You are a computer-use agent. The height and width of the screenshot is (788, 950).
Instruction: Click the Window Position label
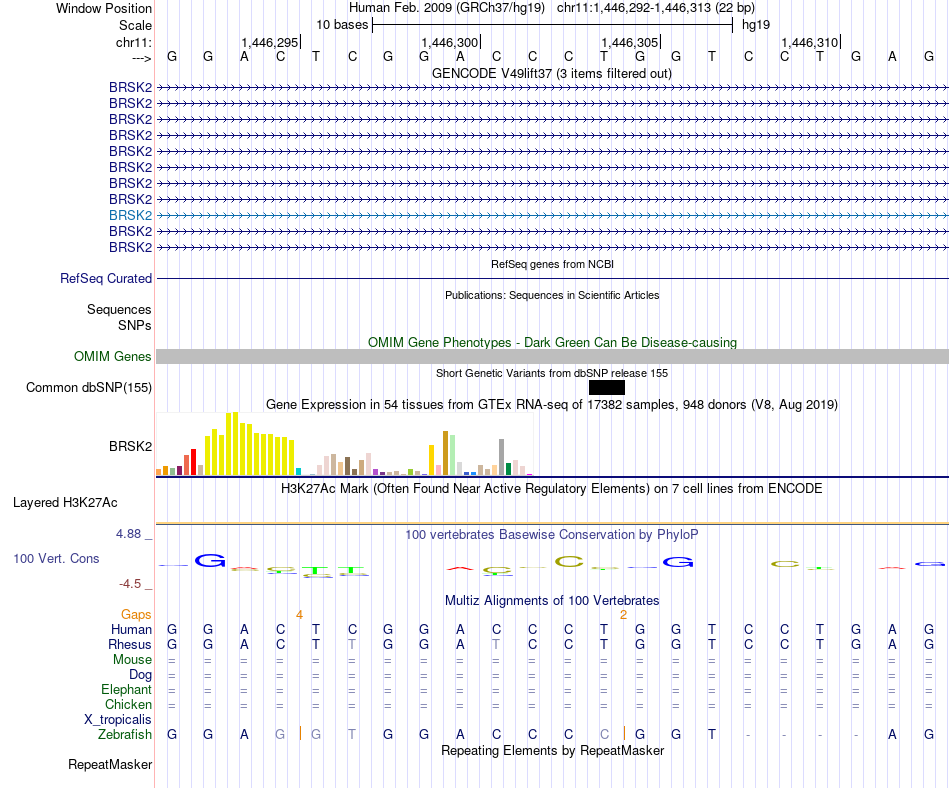[x=104, y=8]
